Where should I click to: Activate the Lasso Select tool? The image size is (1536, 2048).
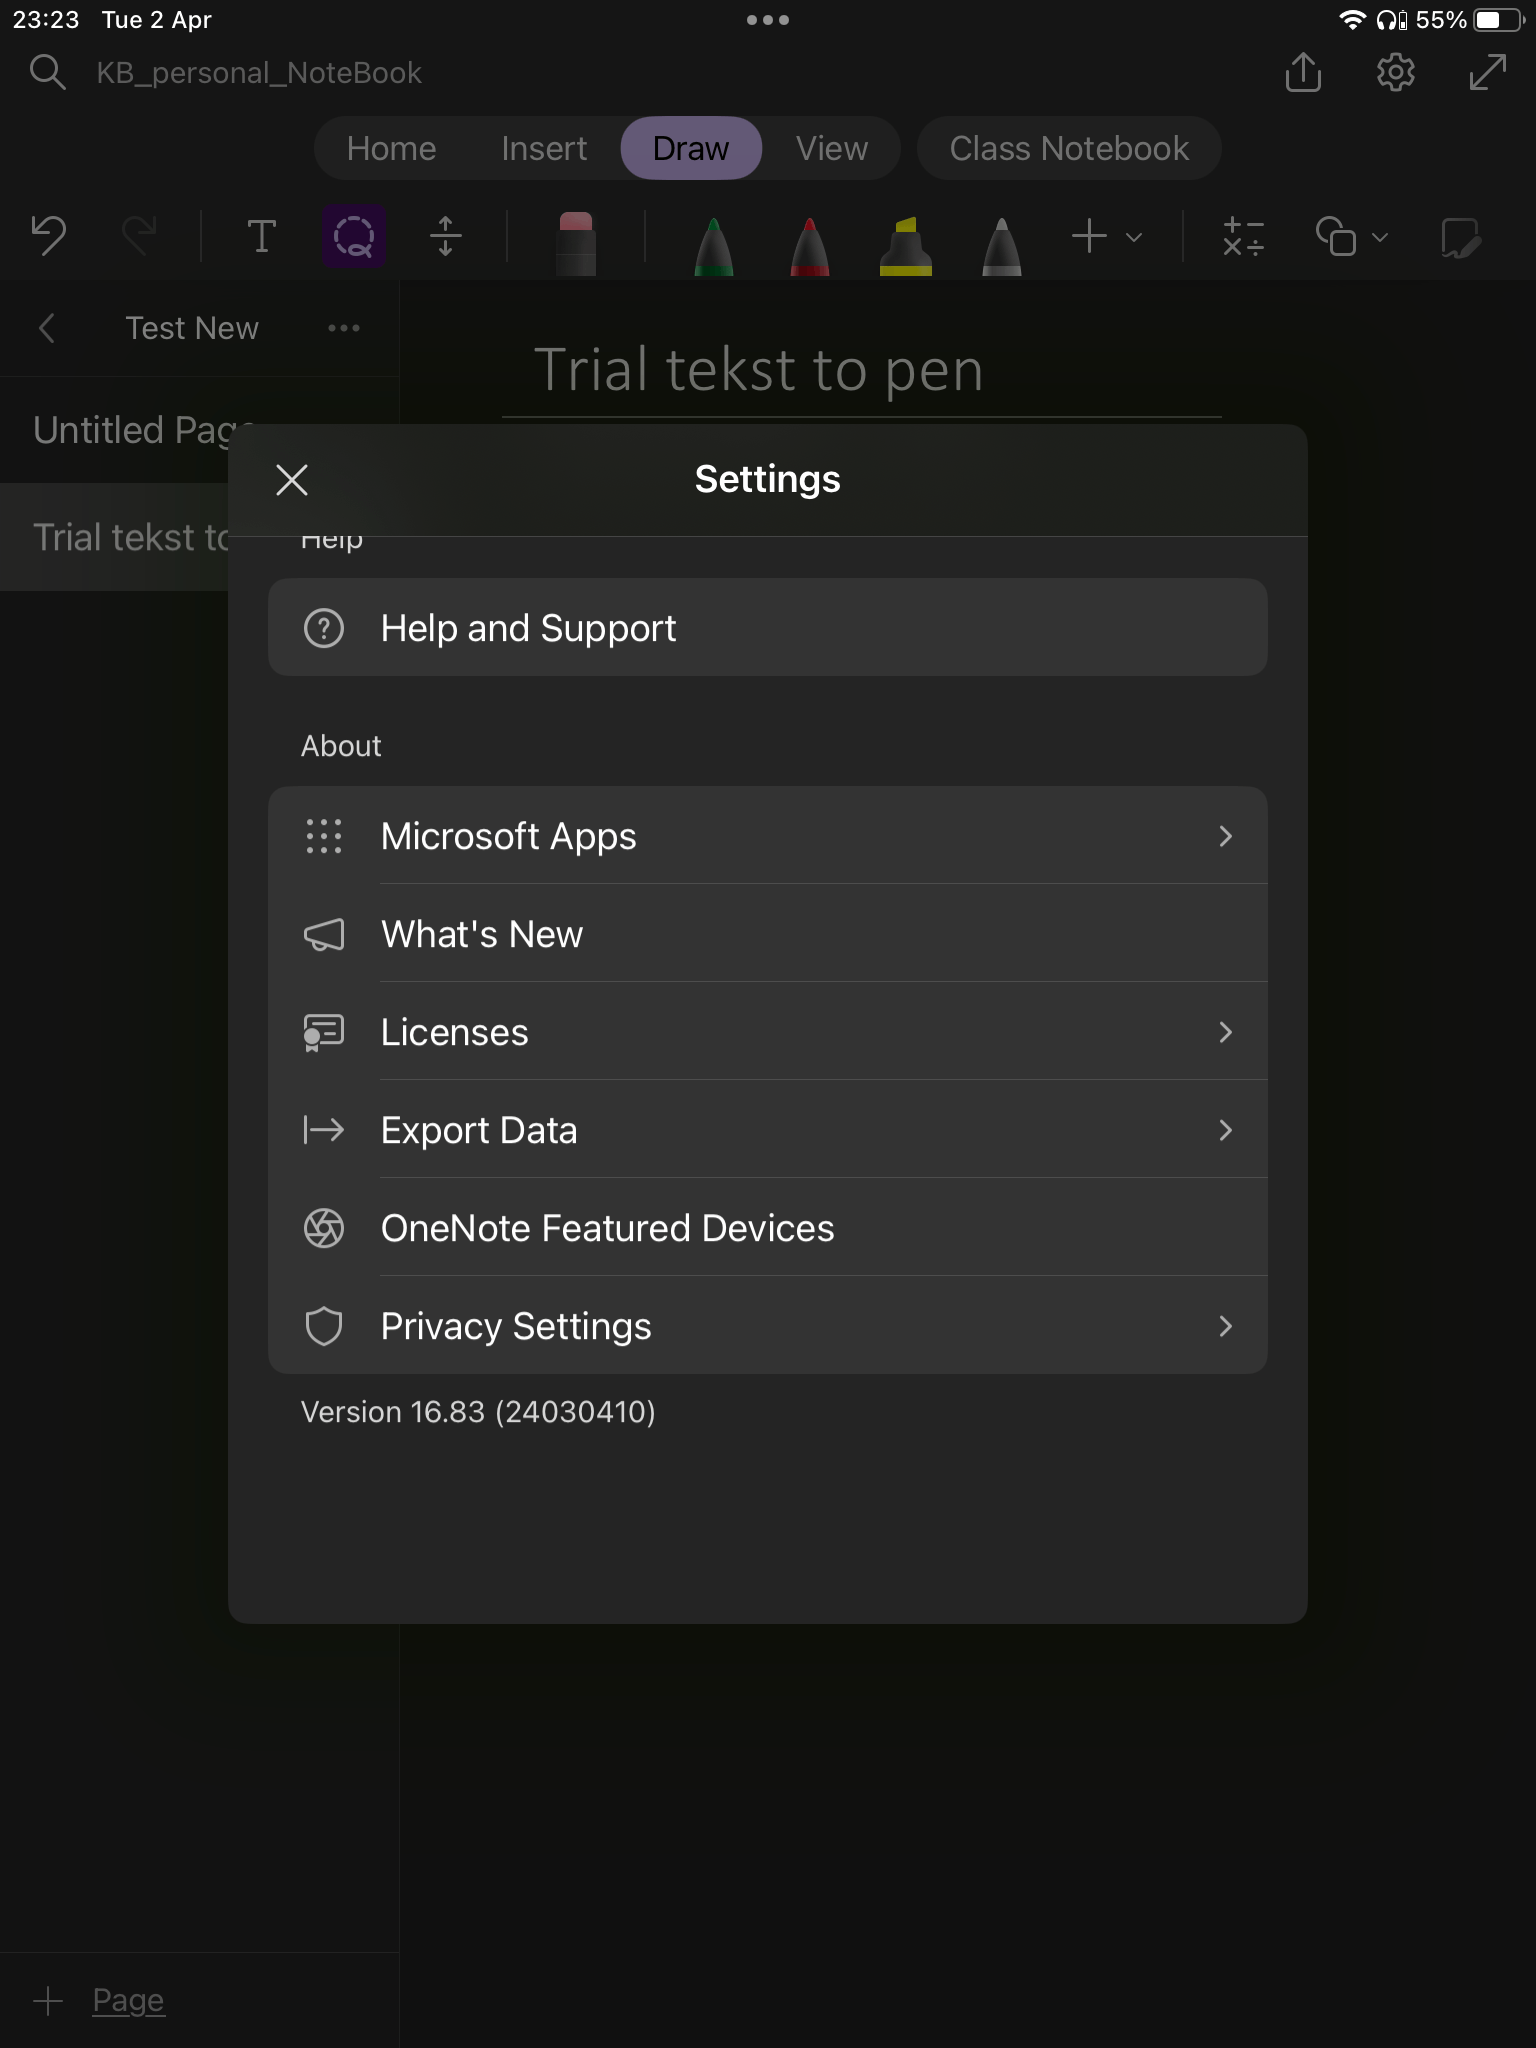pyautogui.click(x=354, y=237)
